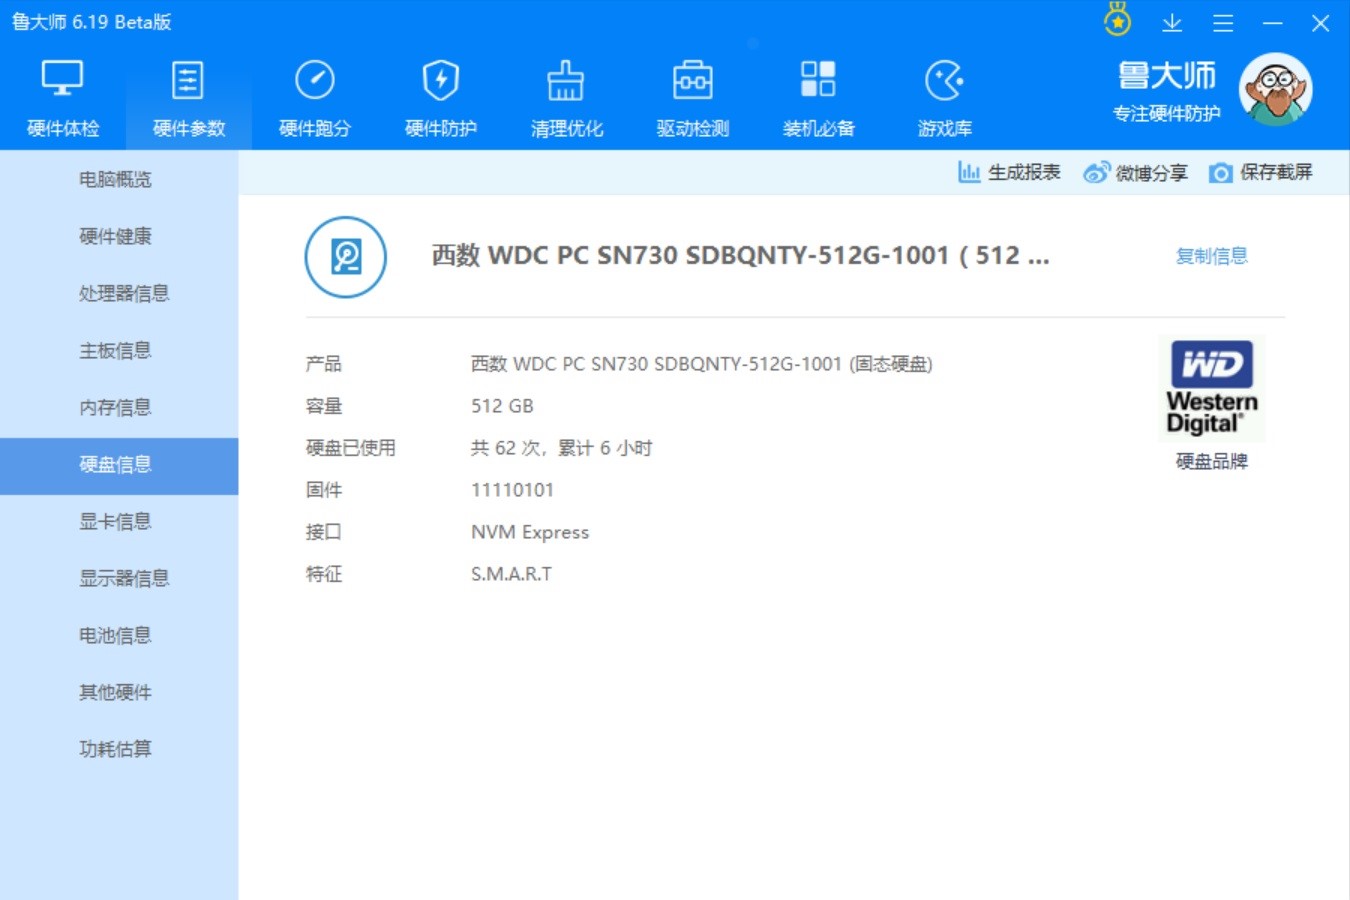Click the download arrow icon in title bar
The width and height of the screenshot is (1350, 900).
[1172, 22]
